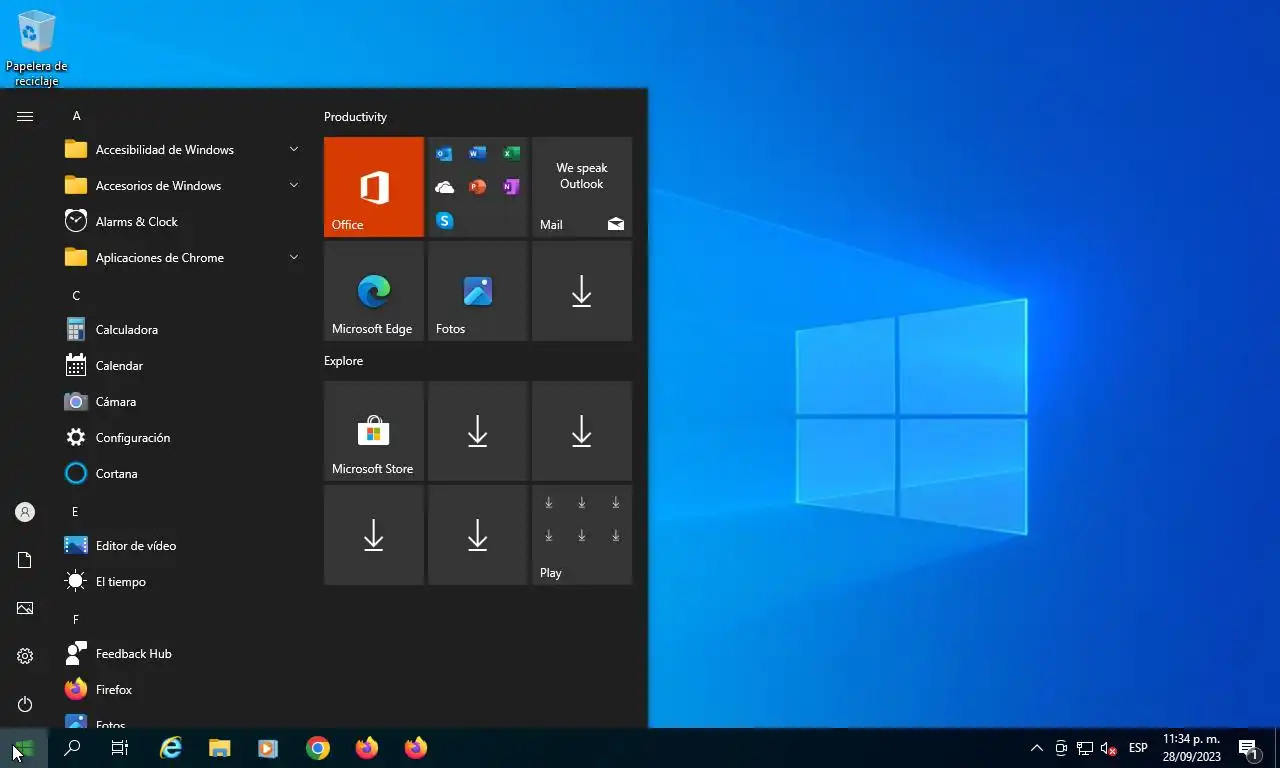The width and height of the screenshot is (1280, 768).
Task: Open Settings gear in Start sidebar
Action: click(x=25, y=656)
